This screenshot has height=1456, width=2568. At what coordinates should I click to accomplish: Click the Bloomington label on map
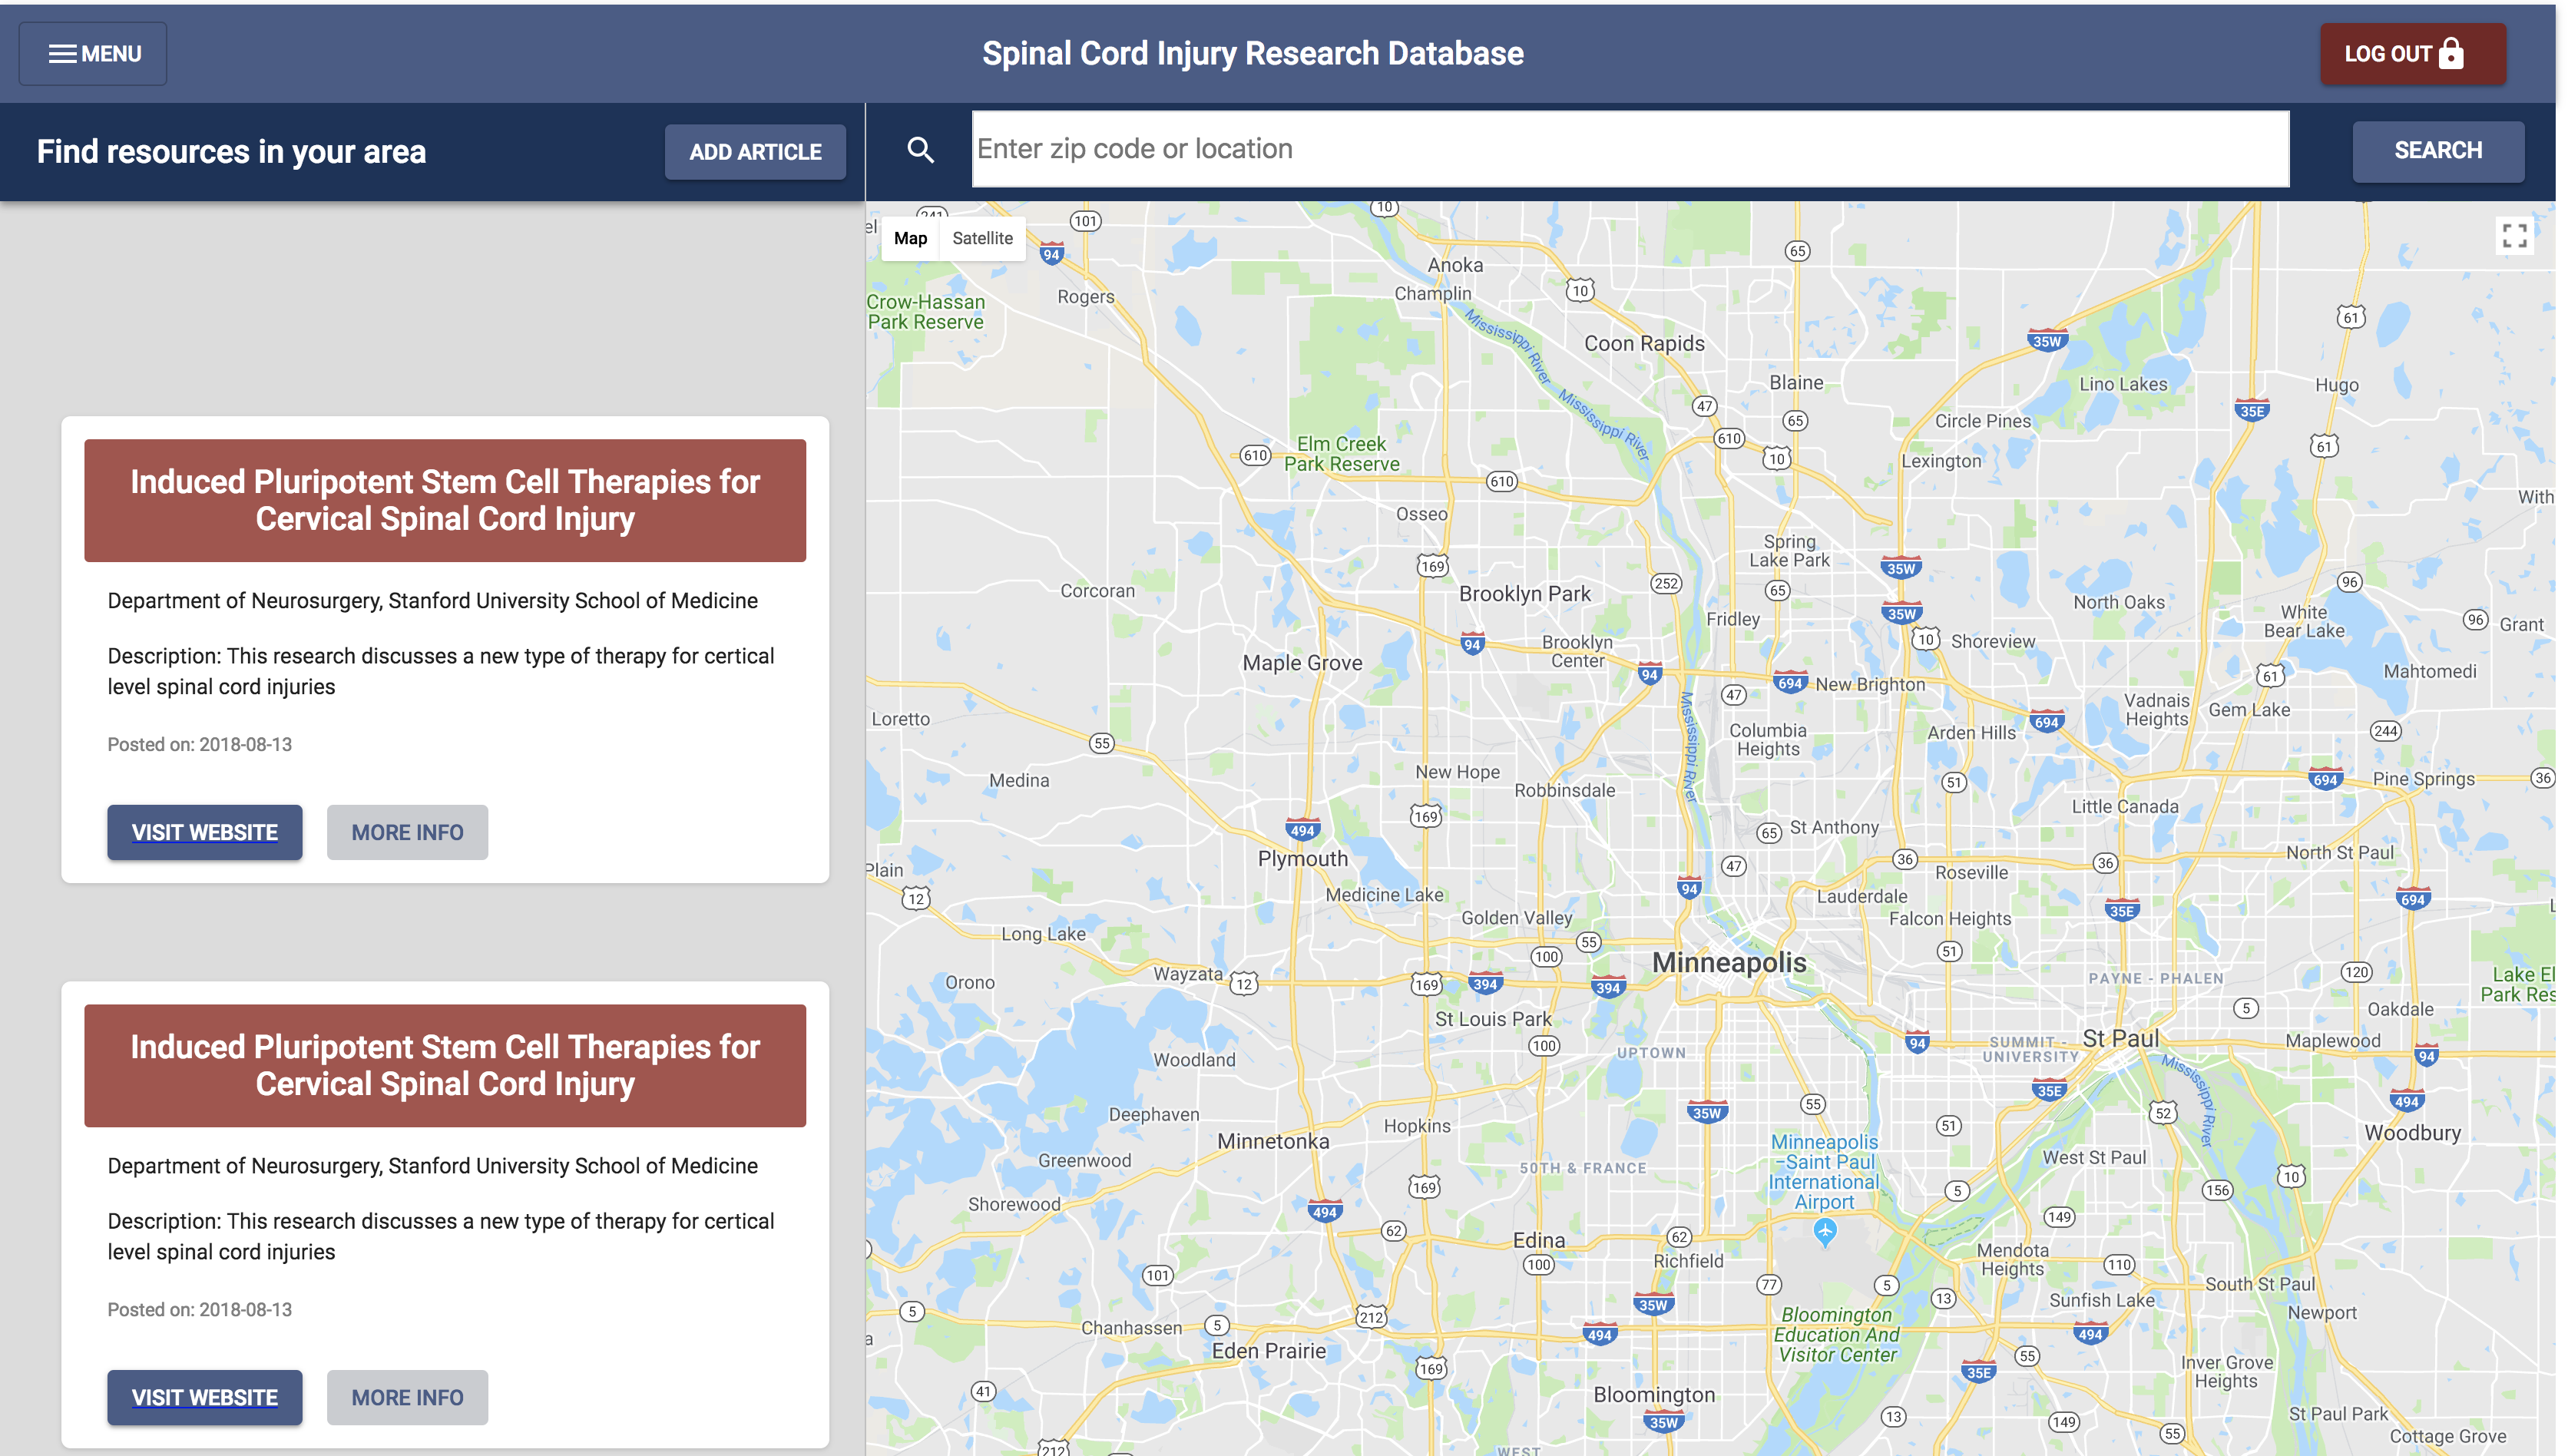(1654, 1394)
